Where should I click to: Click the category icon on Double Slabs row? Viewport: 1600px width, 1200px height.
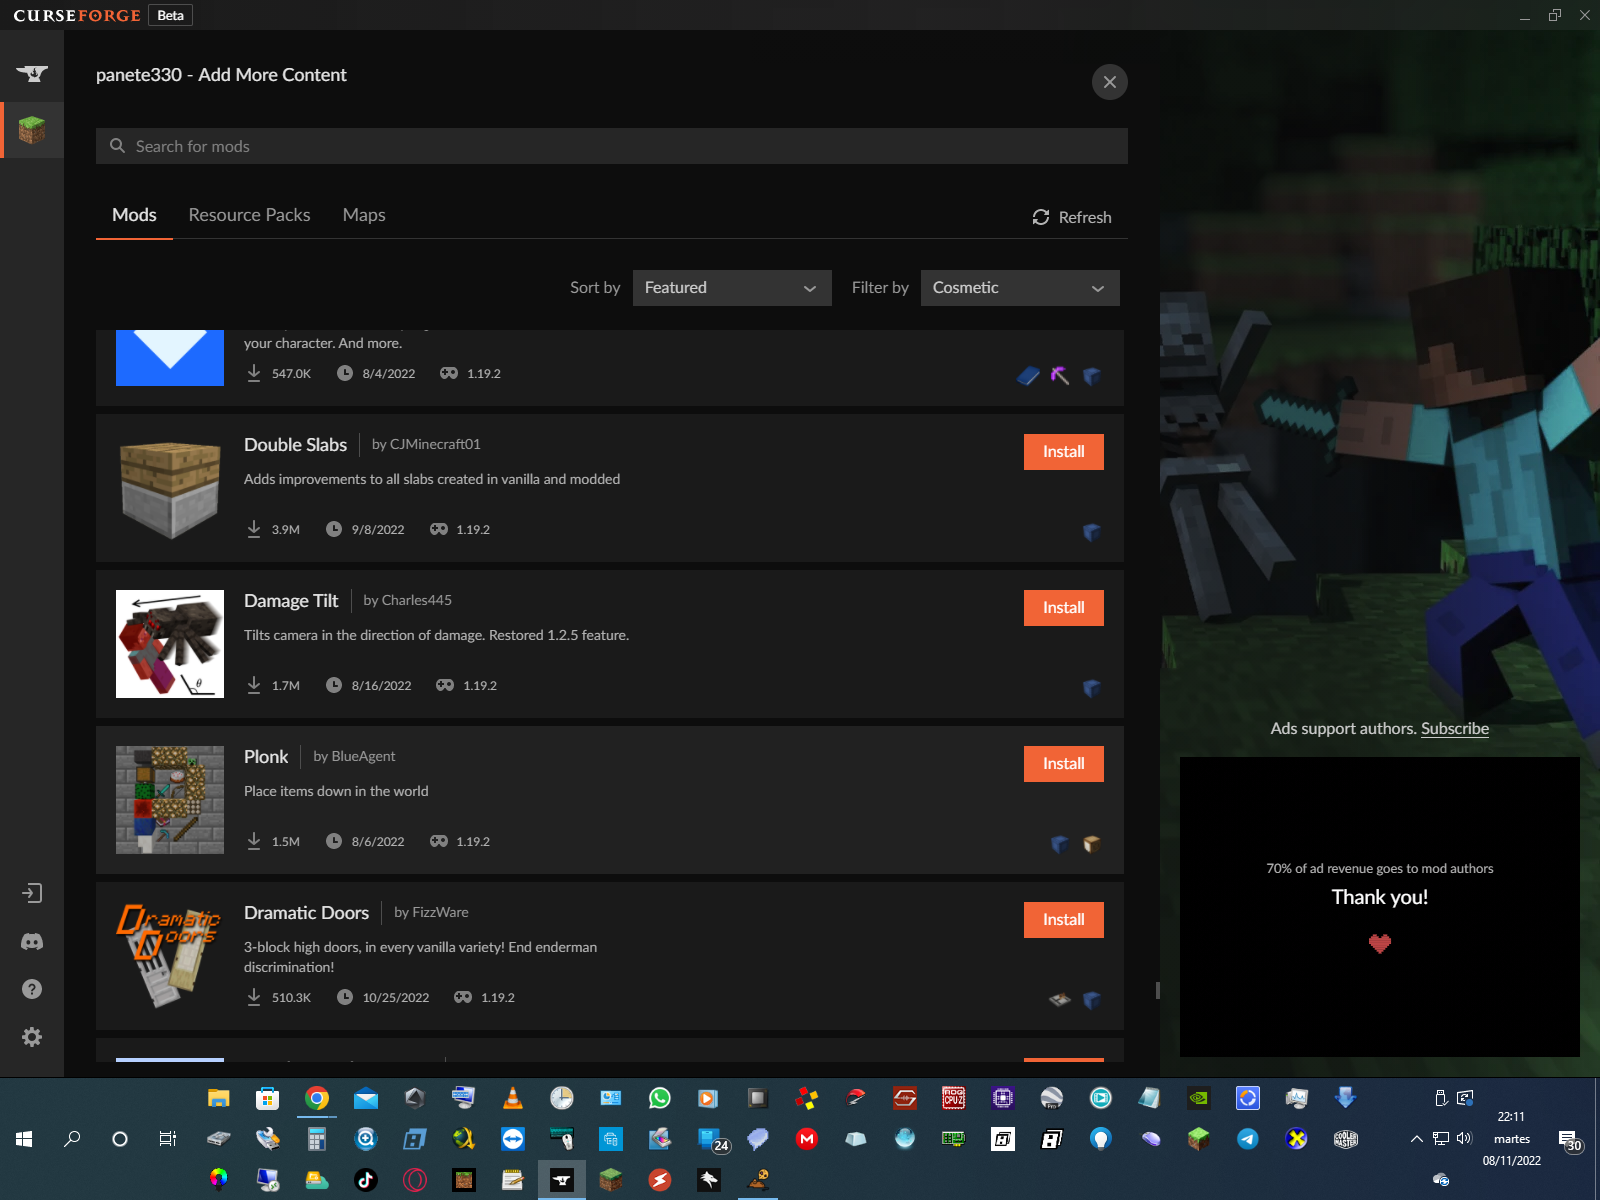tap(1092, 532)
